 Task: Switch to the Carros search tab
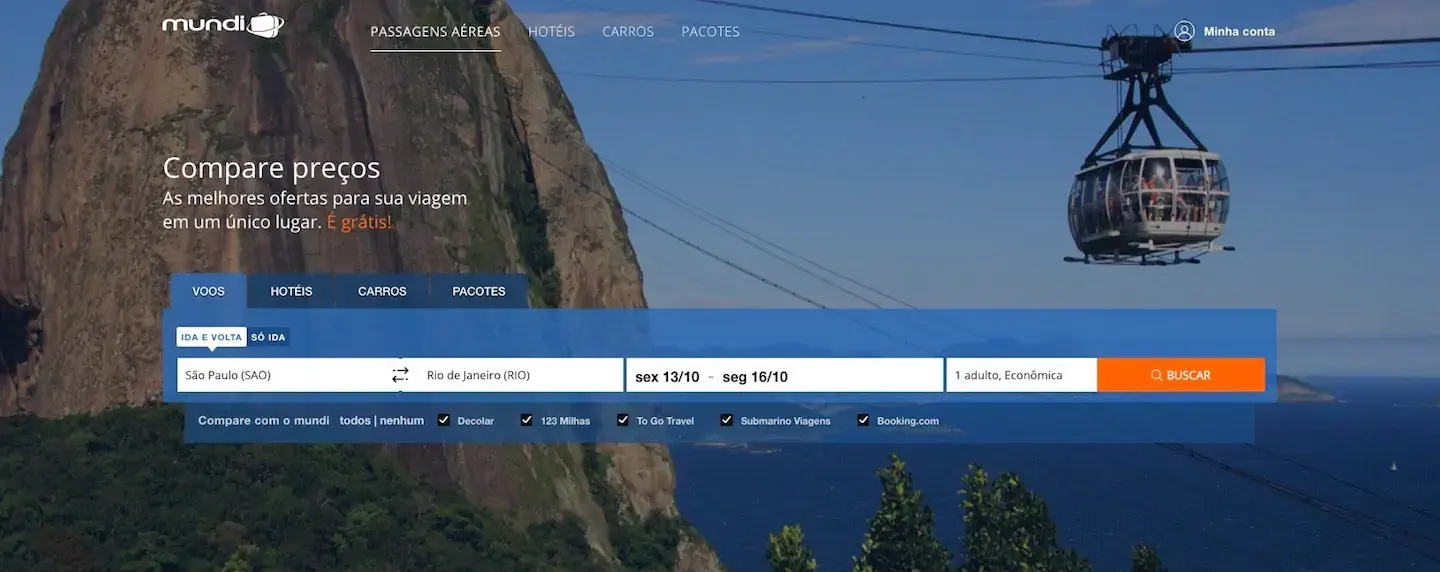(x=382, y=291)
